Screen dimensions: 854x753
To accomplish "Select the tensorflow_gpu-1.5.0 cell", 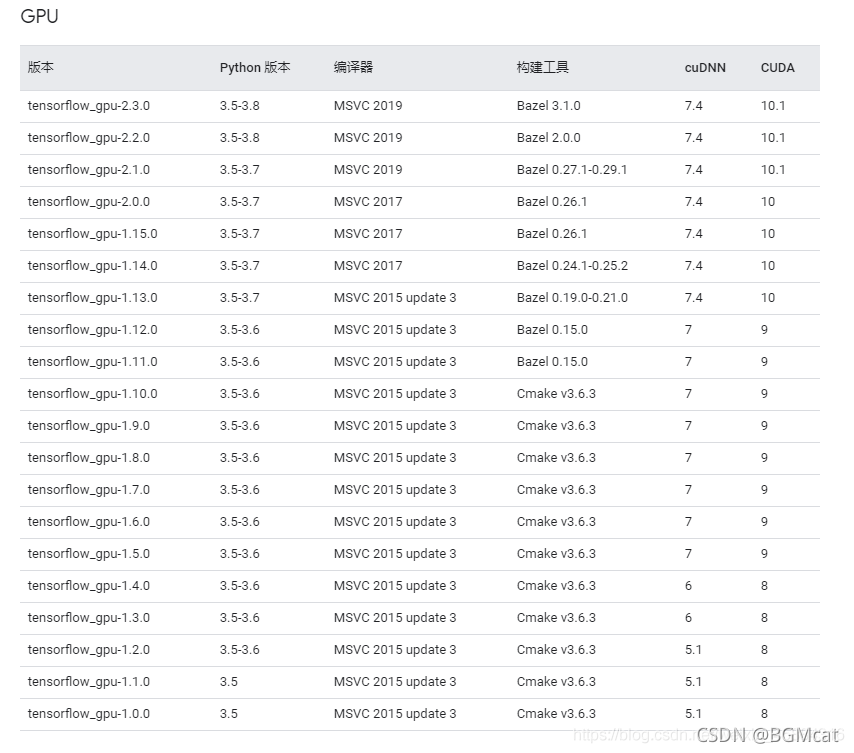I will [x=89, y=554].
